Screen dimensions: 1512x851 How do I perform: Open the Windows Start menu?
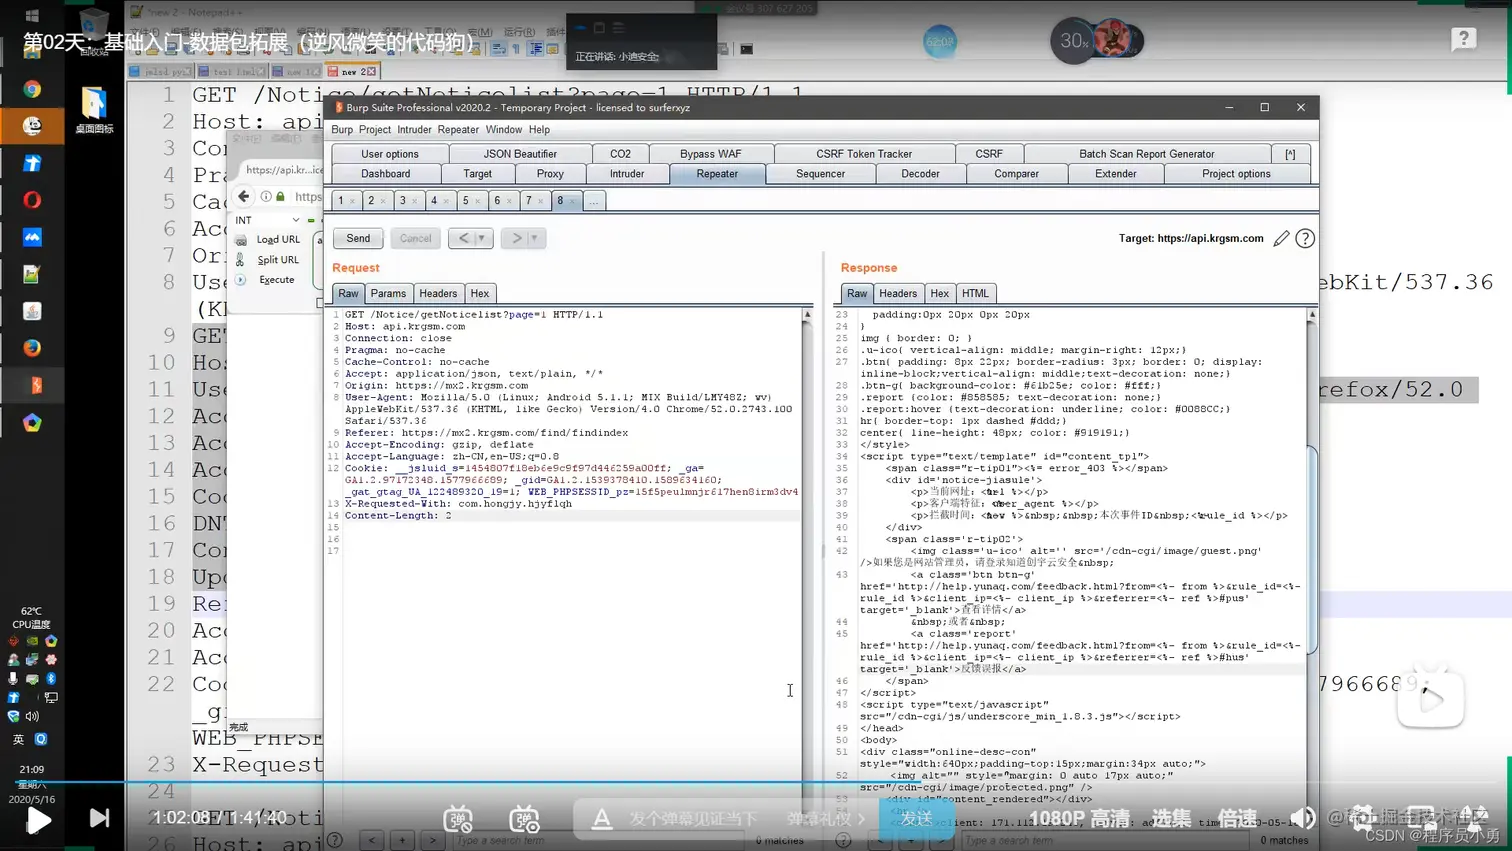(31, 16)
